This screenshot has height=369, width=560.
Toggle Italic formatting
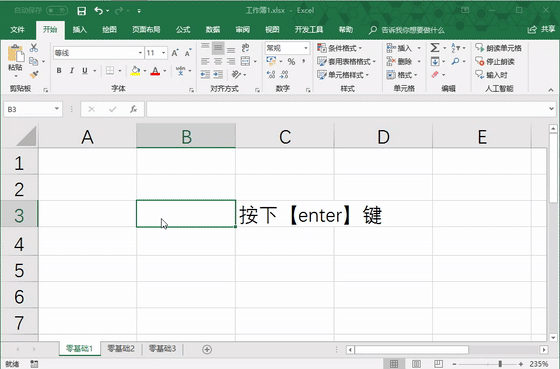[x=72, y=71]
